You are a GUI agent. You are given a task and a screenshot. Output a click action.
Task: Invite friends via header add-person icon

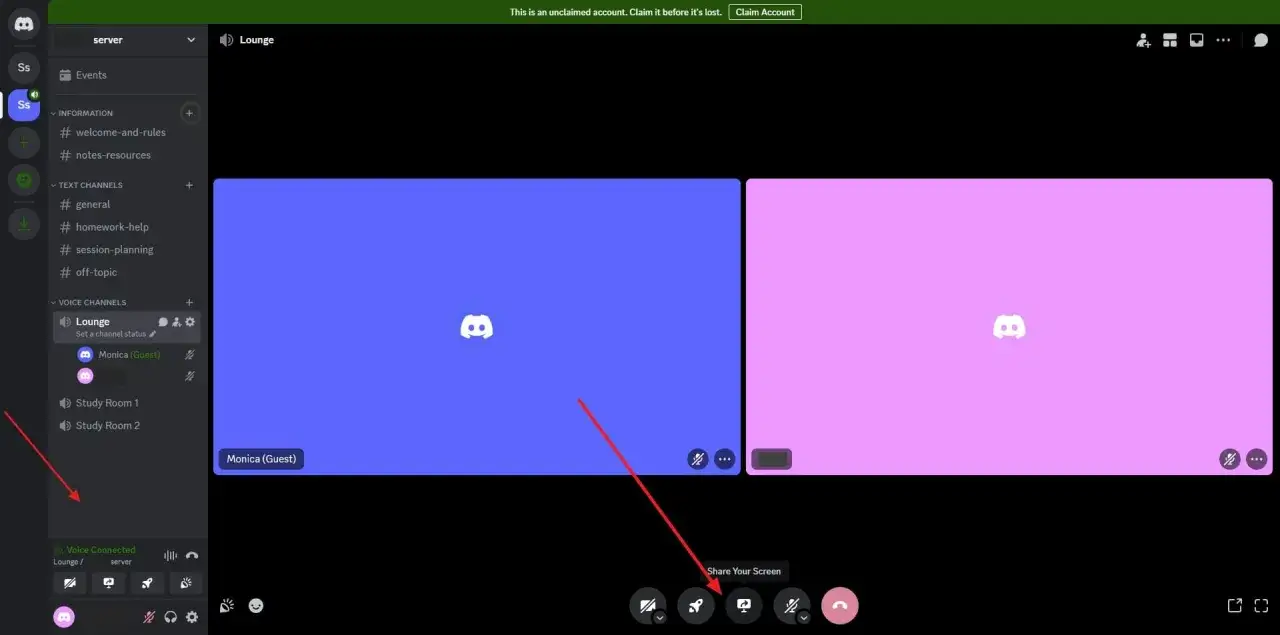coord(1143,40)
